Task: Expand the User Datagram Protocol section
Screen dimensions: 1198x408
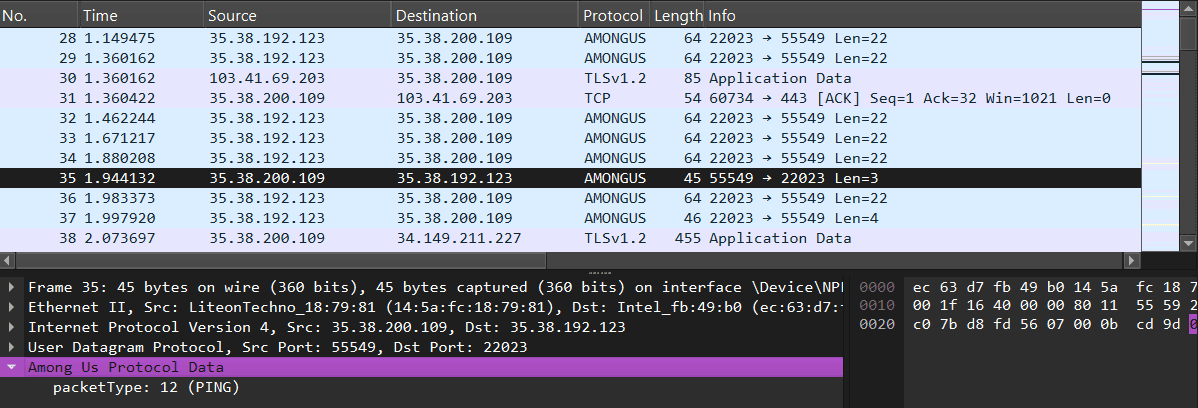Action: [x=11, y=347]
